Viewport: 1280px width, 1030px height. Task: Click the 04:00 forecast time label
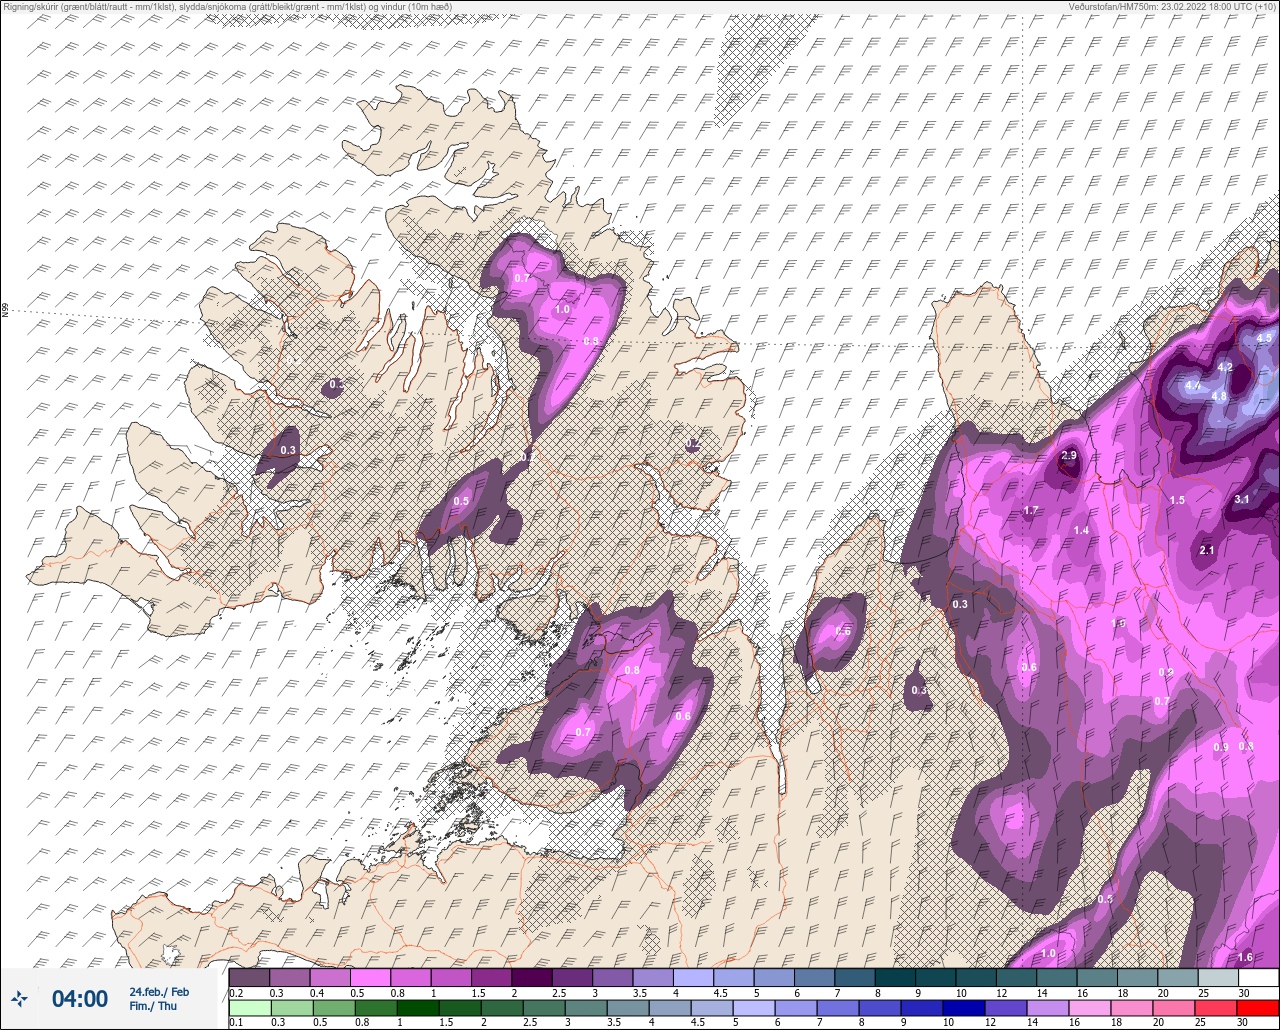(79, 999)
